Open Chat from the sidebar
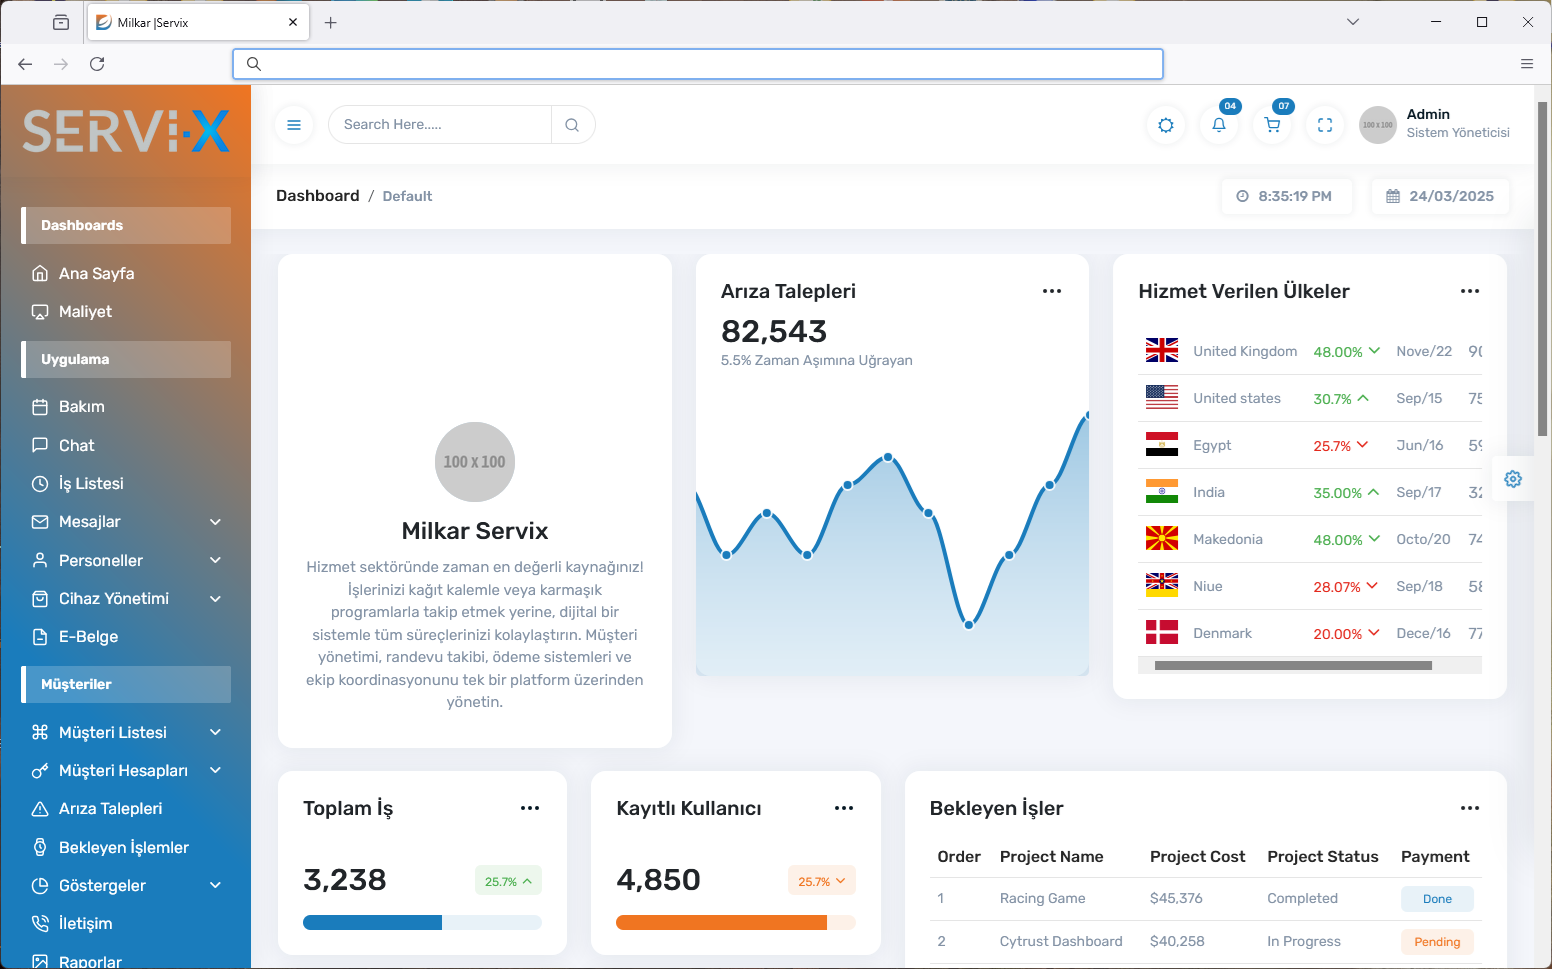1552x969 pixels. (x=76, y=446)
